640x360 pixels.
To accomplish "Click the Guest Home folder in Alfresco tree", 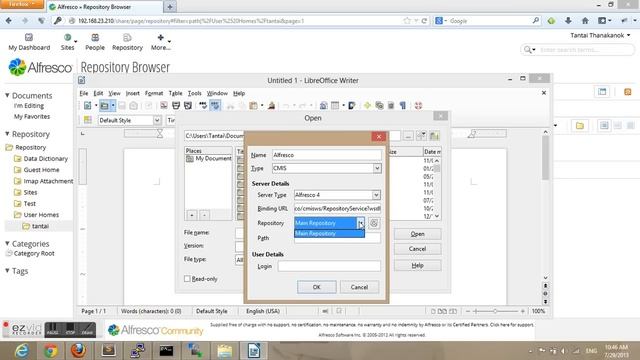I will click(41, 170).
